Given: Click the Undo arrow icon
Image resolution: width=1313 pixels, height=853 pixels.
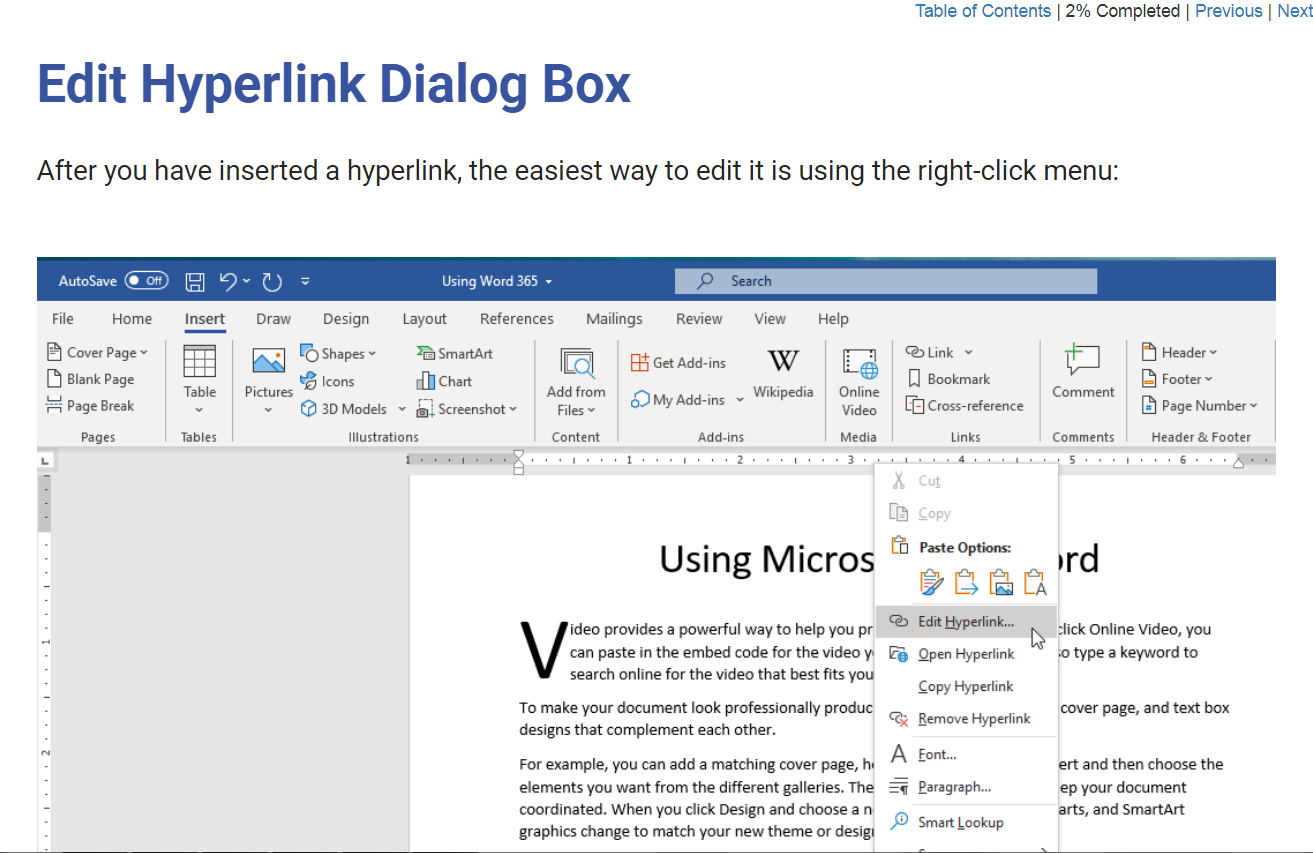Looking at the screenshot, I should click(x=228, y=281).
